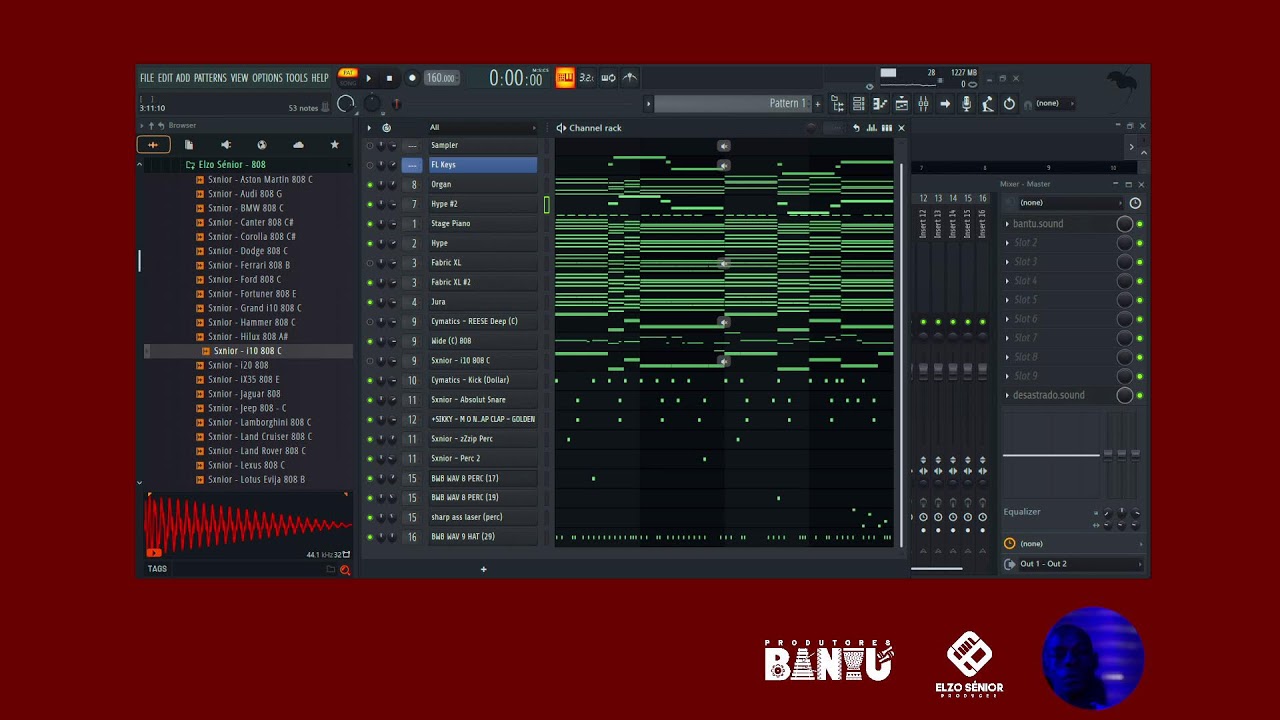Expand the desastrado.sound slot arrow

[1007, 395]
